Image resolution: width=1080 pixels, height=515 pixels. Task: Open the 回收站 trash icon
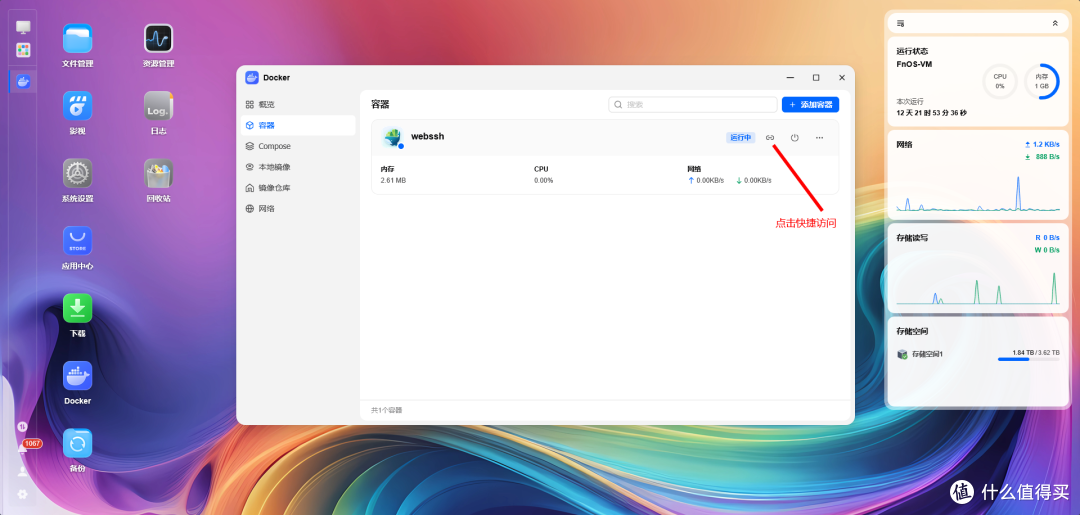(x=158, y=174)
